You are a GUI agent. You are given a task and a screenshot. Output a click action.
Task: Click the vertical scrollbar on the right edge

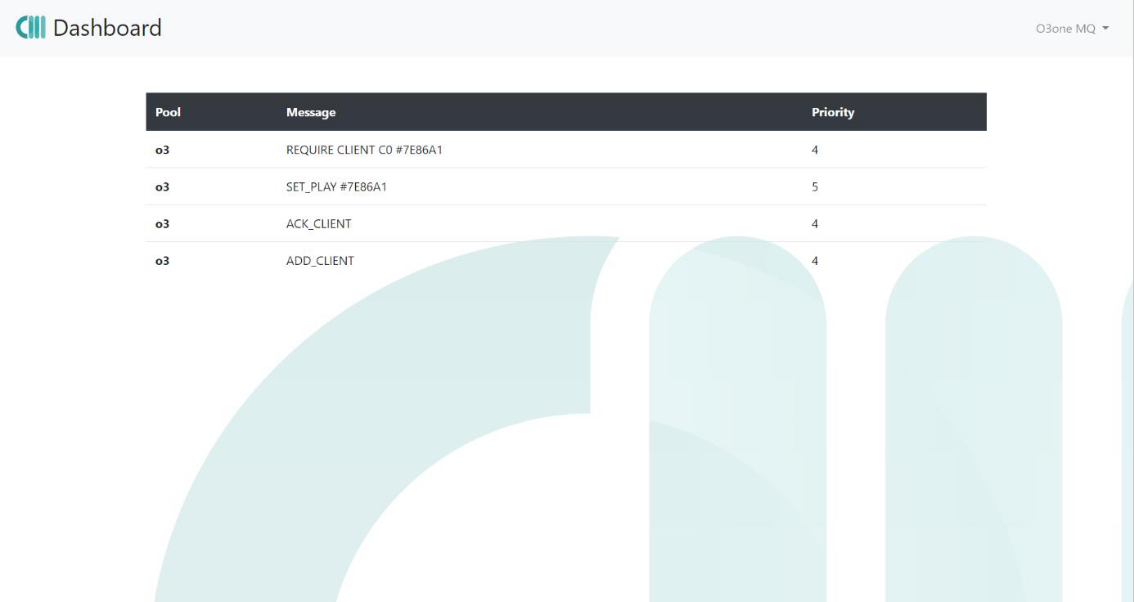click(1127, 300)
